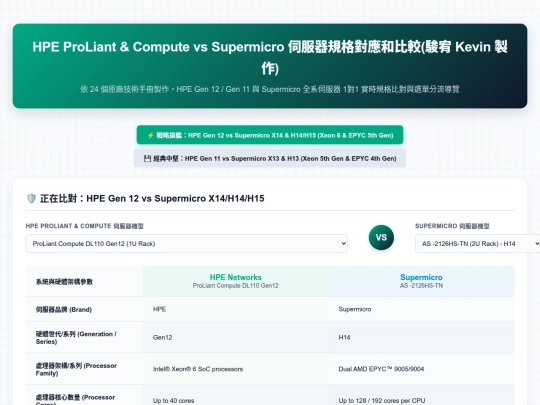
Task: Open the Supermicro server model dropdown
Action: [x=478, y=243]
